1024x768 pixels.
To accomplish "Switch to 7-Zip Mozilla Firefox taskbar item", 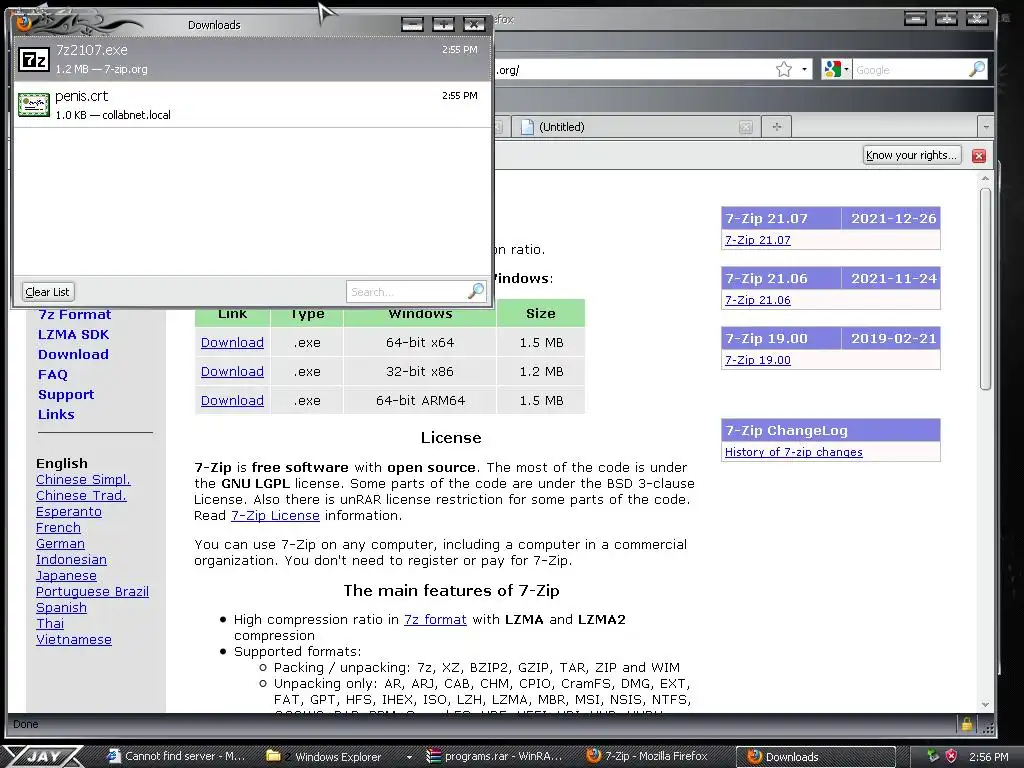I will coord(648,756).
